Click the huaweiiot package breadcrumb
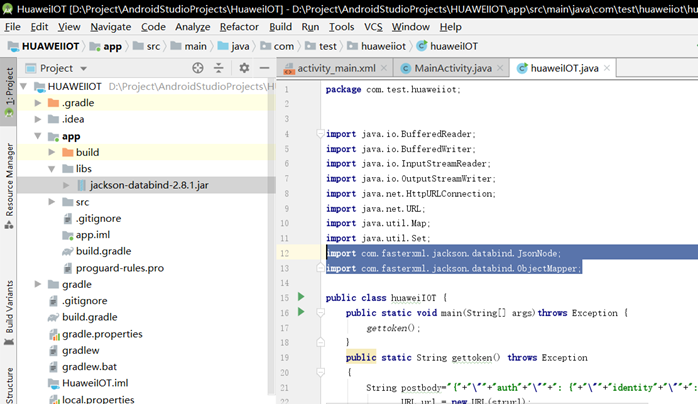 click(x=377, y=46)
